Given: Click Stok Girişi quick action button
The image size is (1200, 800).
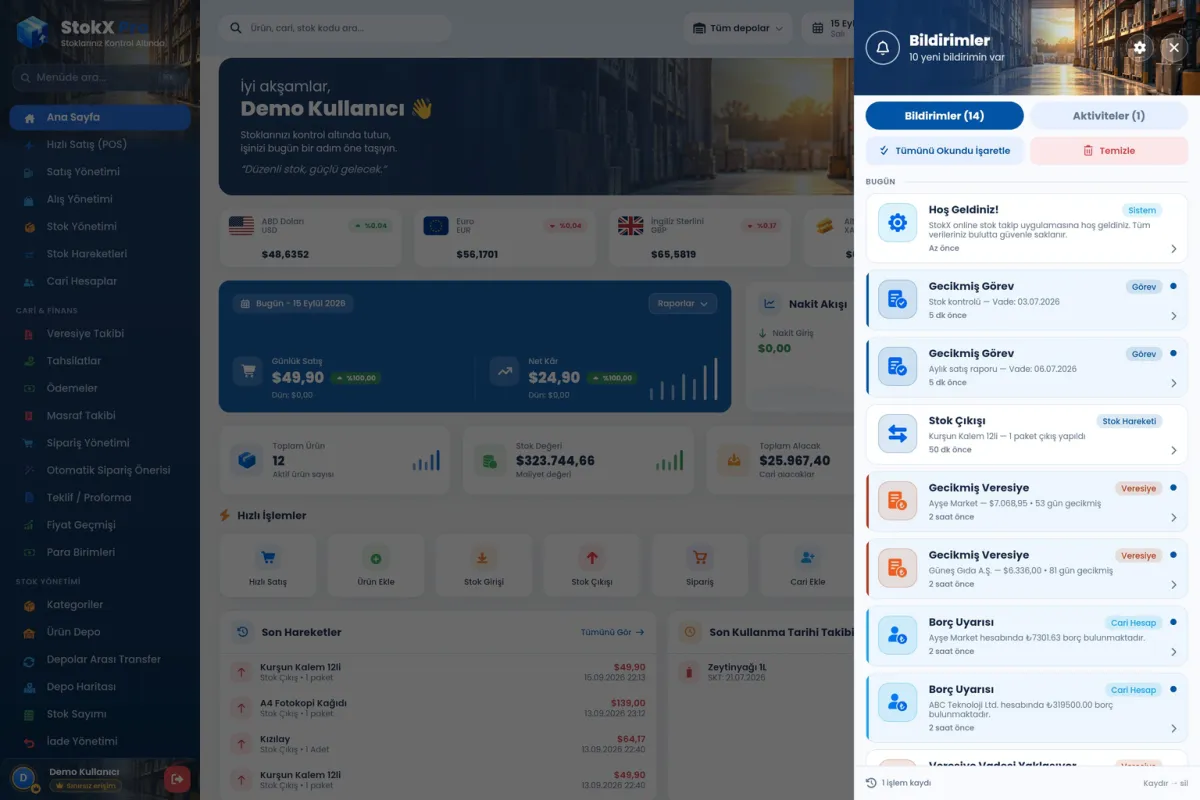Looking at the screenshot, I should [484, 566].
